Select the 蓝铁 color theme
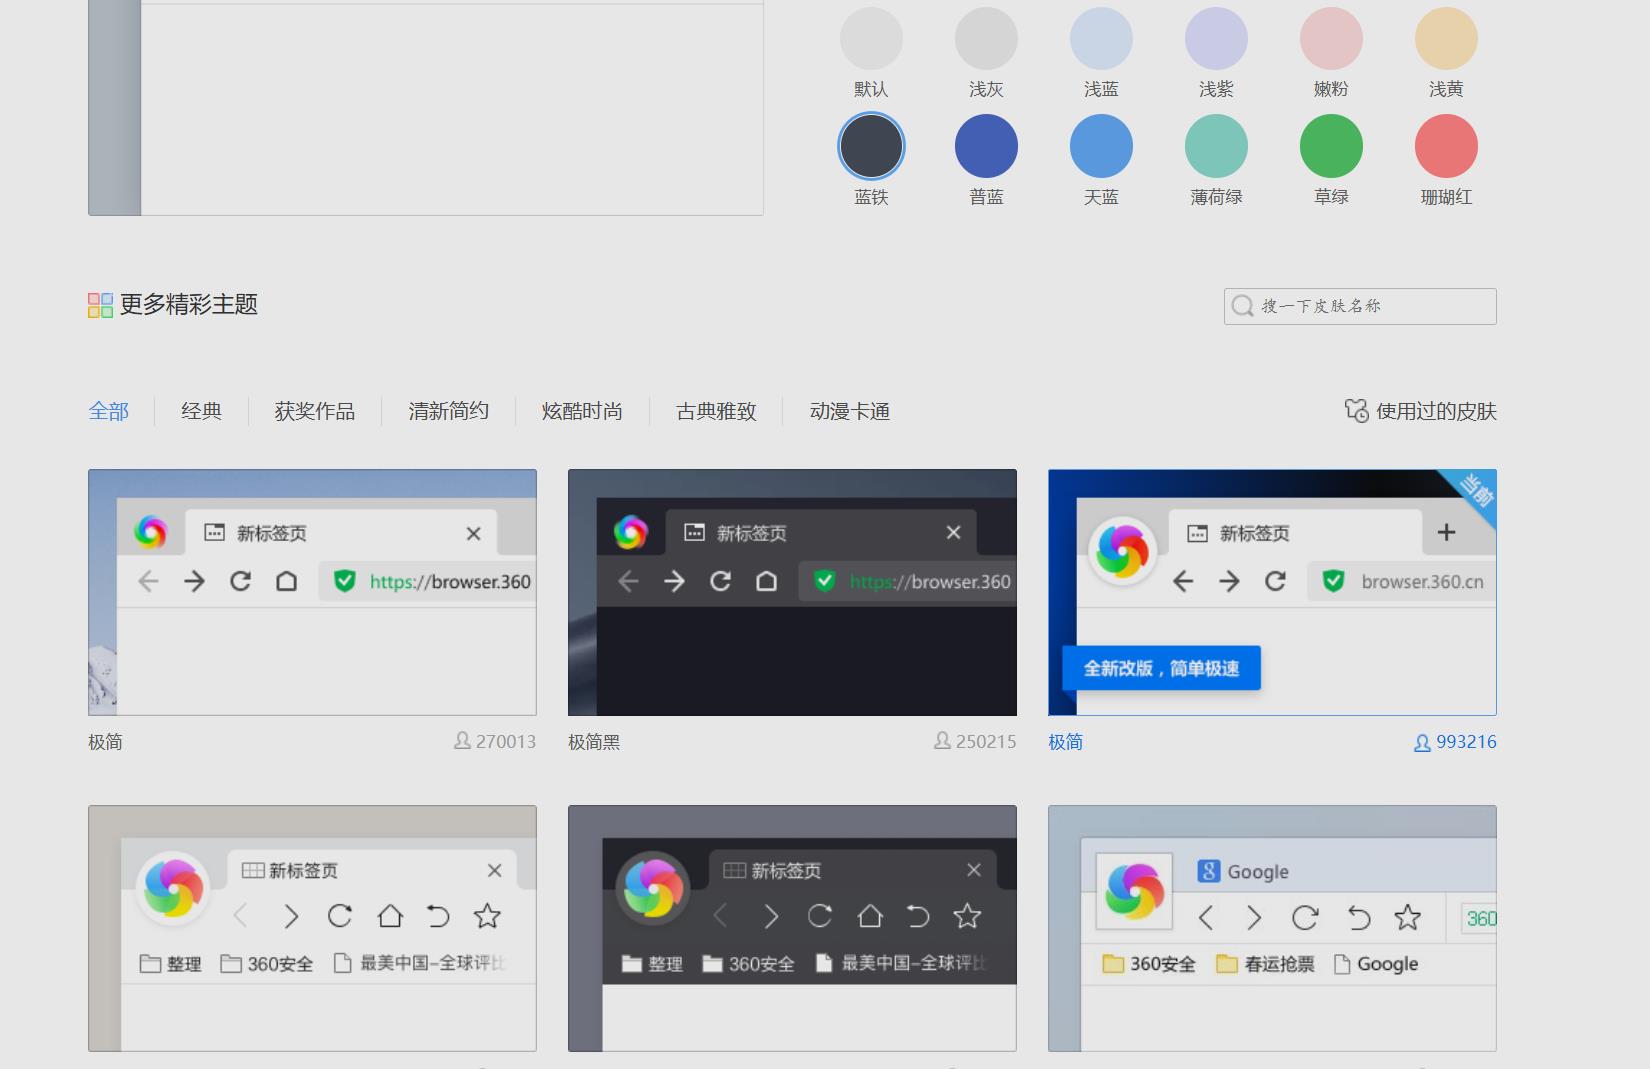The width and height of the screenshot is (1650, 1069). [871, 146]
